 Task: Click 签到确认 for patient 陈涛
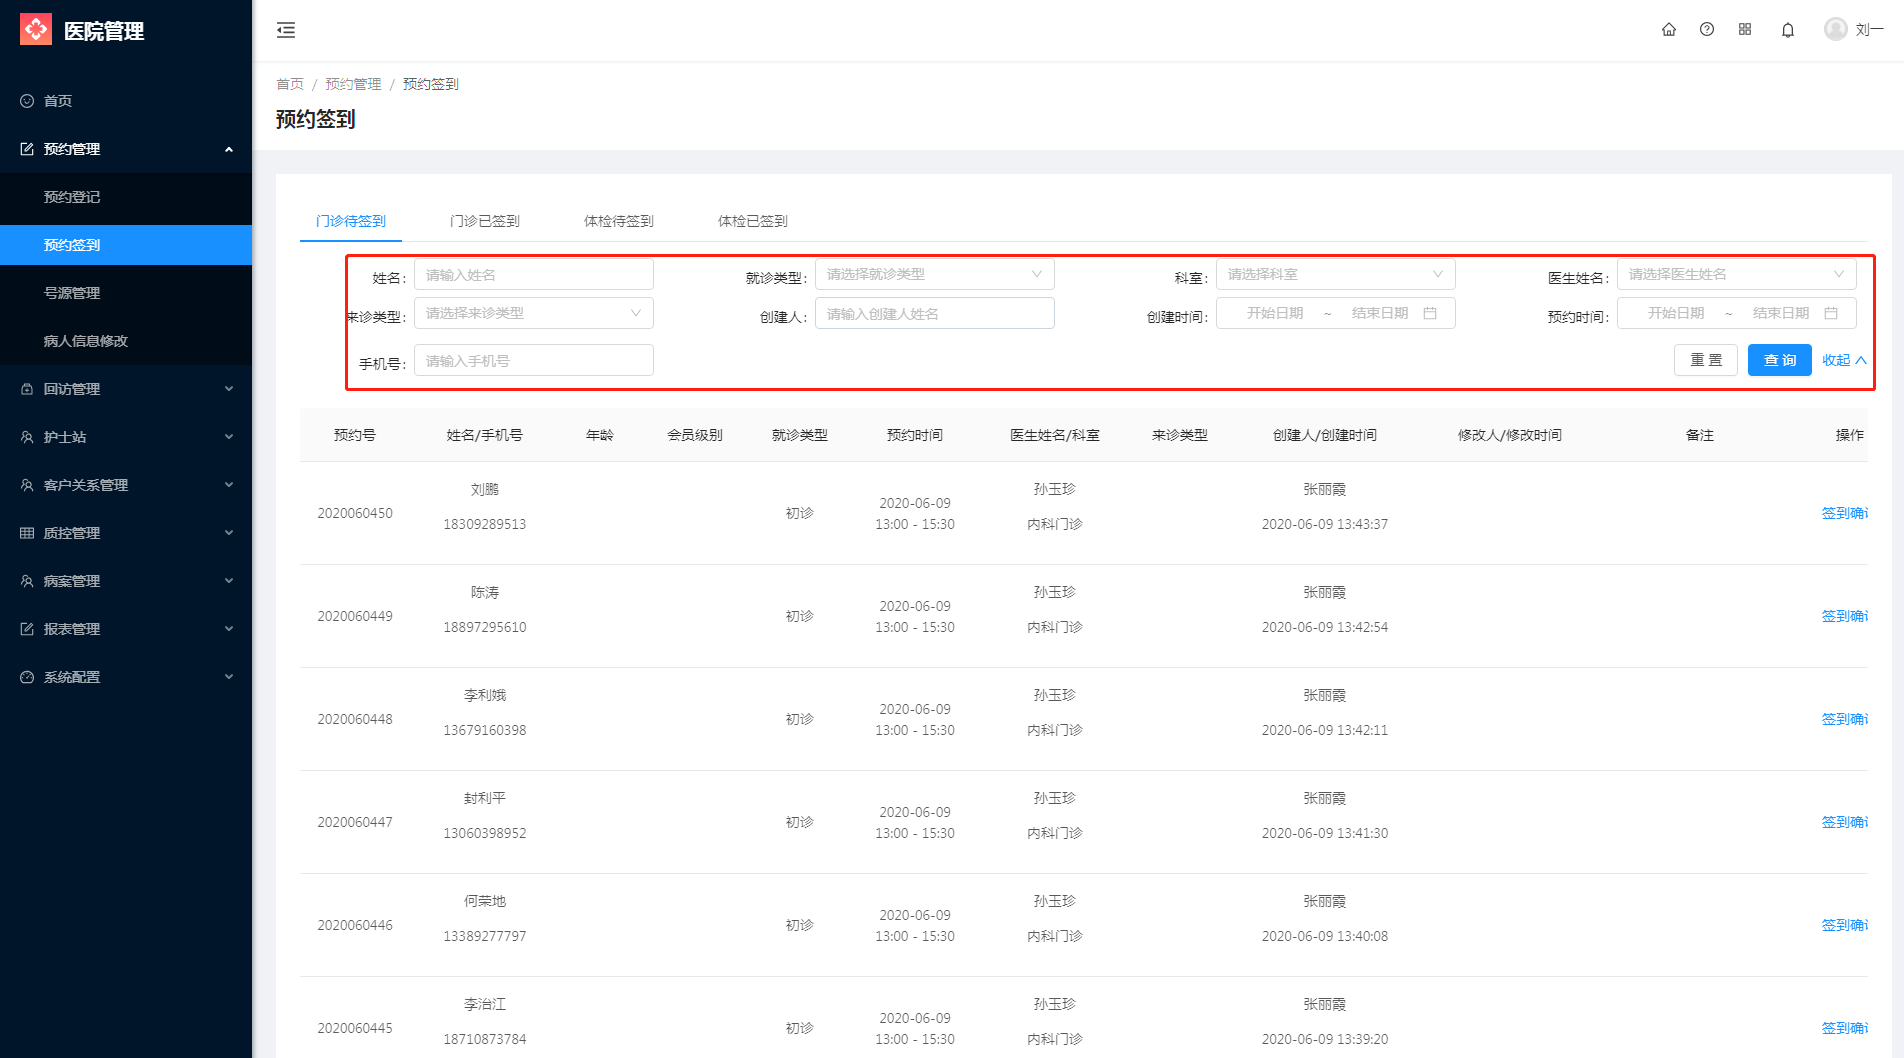pyautogui.click(x=1845, y=616)
